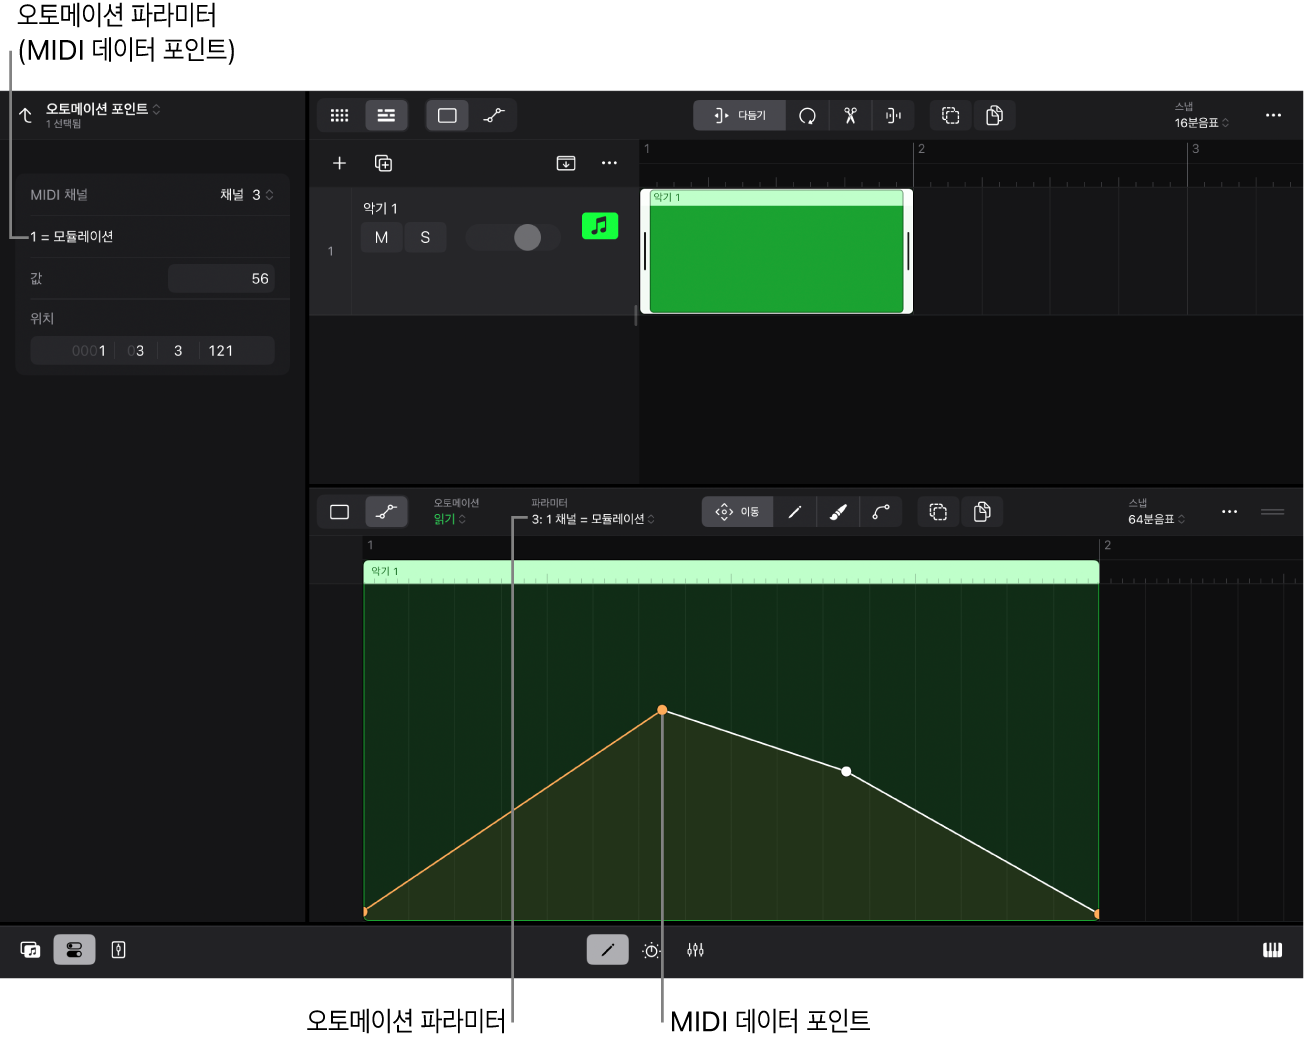Adjust the 악기 1 track volume slider
The height and width of the screenshot is (1048, 1306).
tap(526, 237)
